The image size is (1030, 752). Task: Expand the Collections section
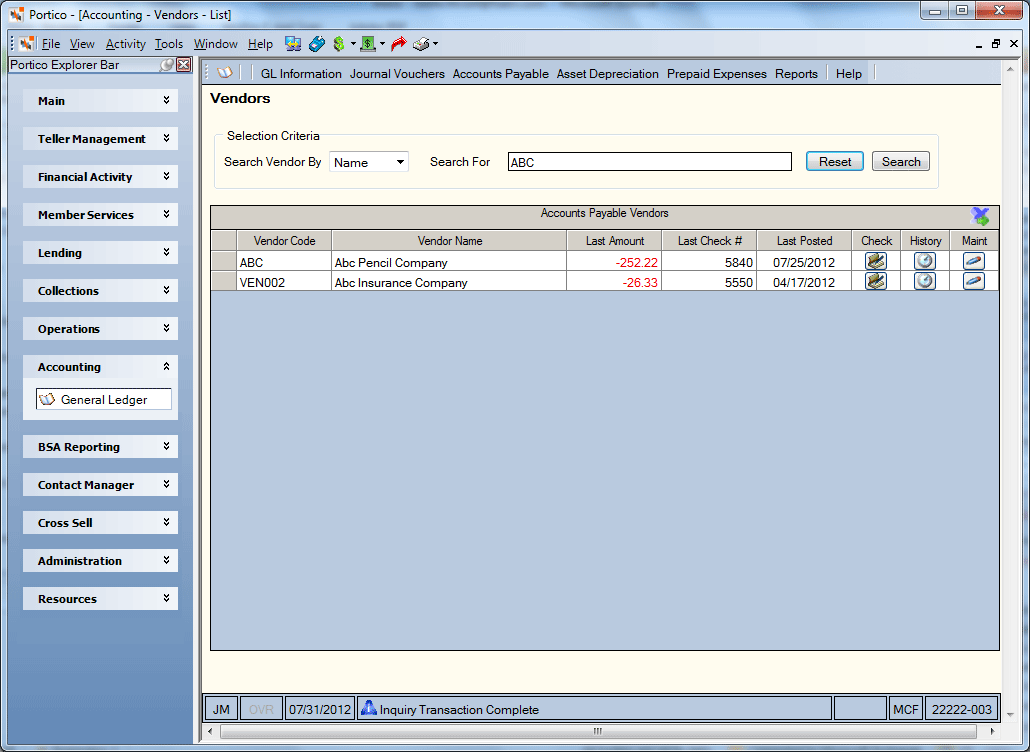click(x=101, y=291)
